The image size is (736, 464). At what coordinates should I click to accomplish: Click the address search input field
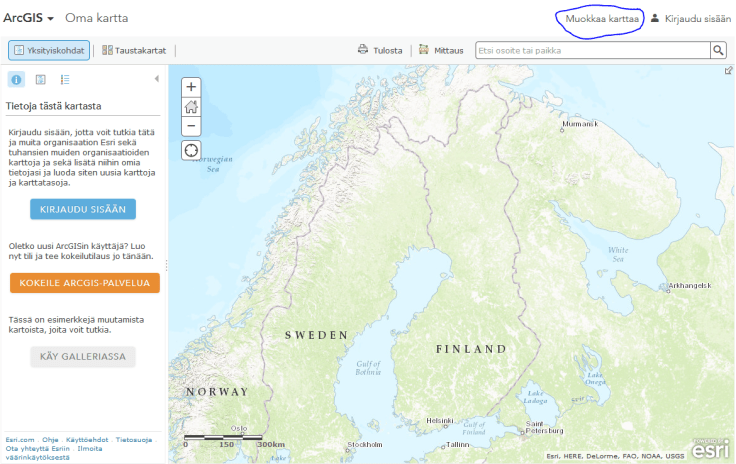(592, 50)
